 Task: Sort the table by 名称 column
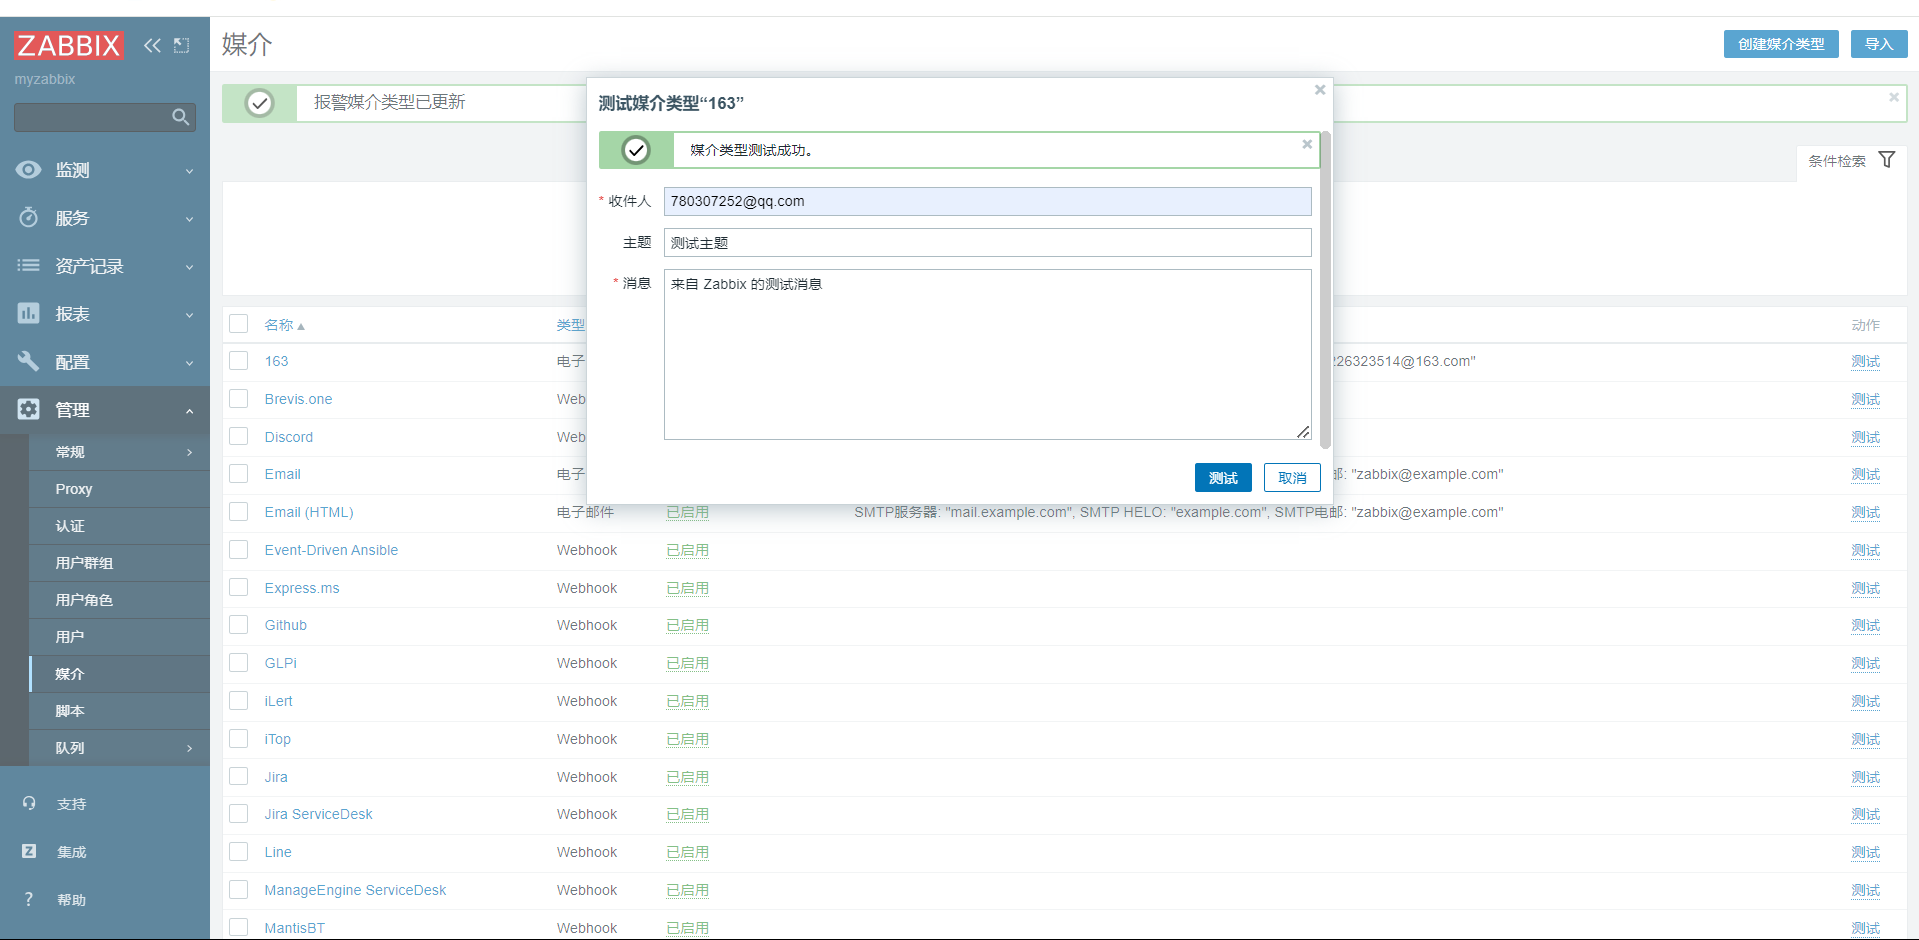click(284, 325)
